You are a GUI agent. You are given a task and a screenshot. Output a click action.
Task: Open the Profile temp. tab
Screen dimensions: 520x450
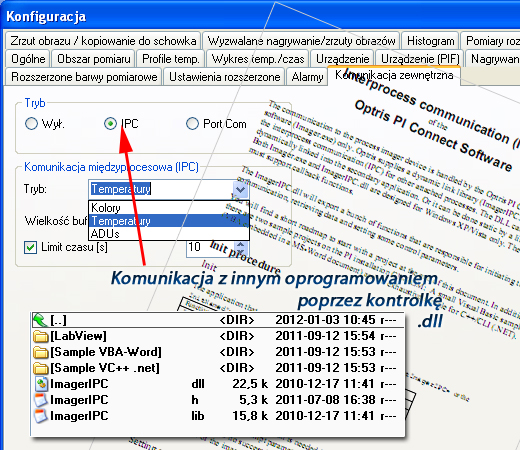coord(171,59)
